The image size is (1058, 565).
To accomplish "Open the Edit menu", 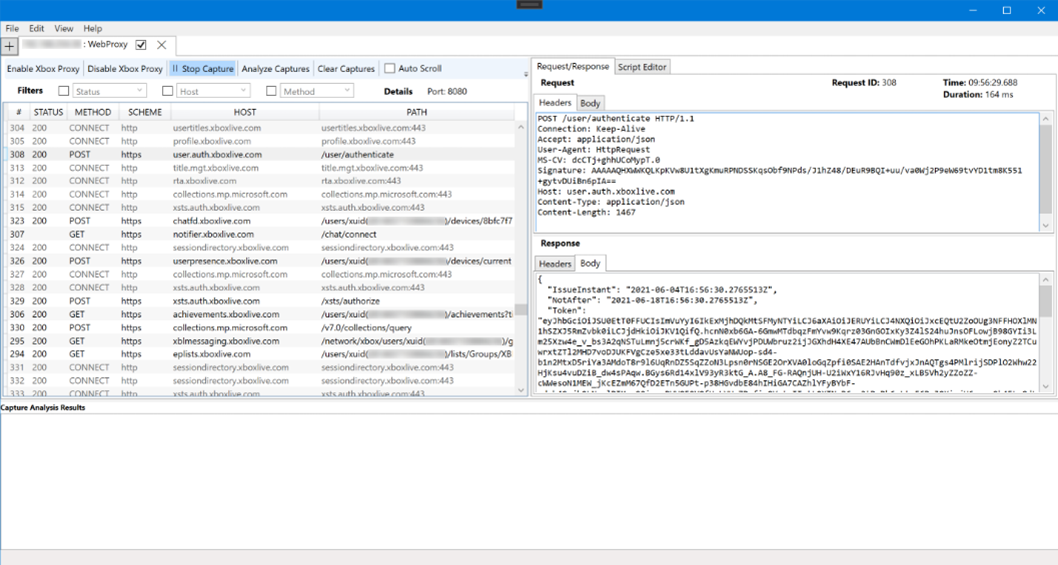I will [36, 28].
